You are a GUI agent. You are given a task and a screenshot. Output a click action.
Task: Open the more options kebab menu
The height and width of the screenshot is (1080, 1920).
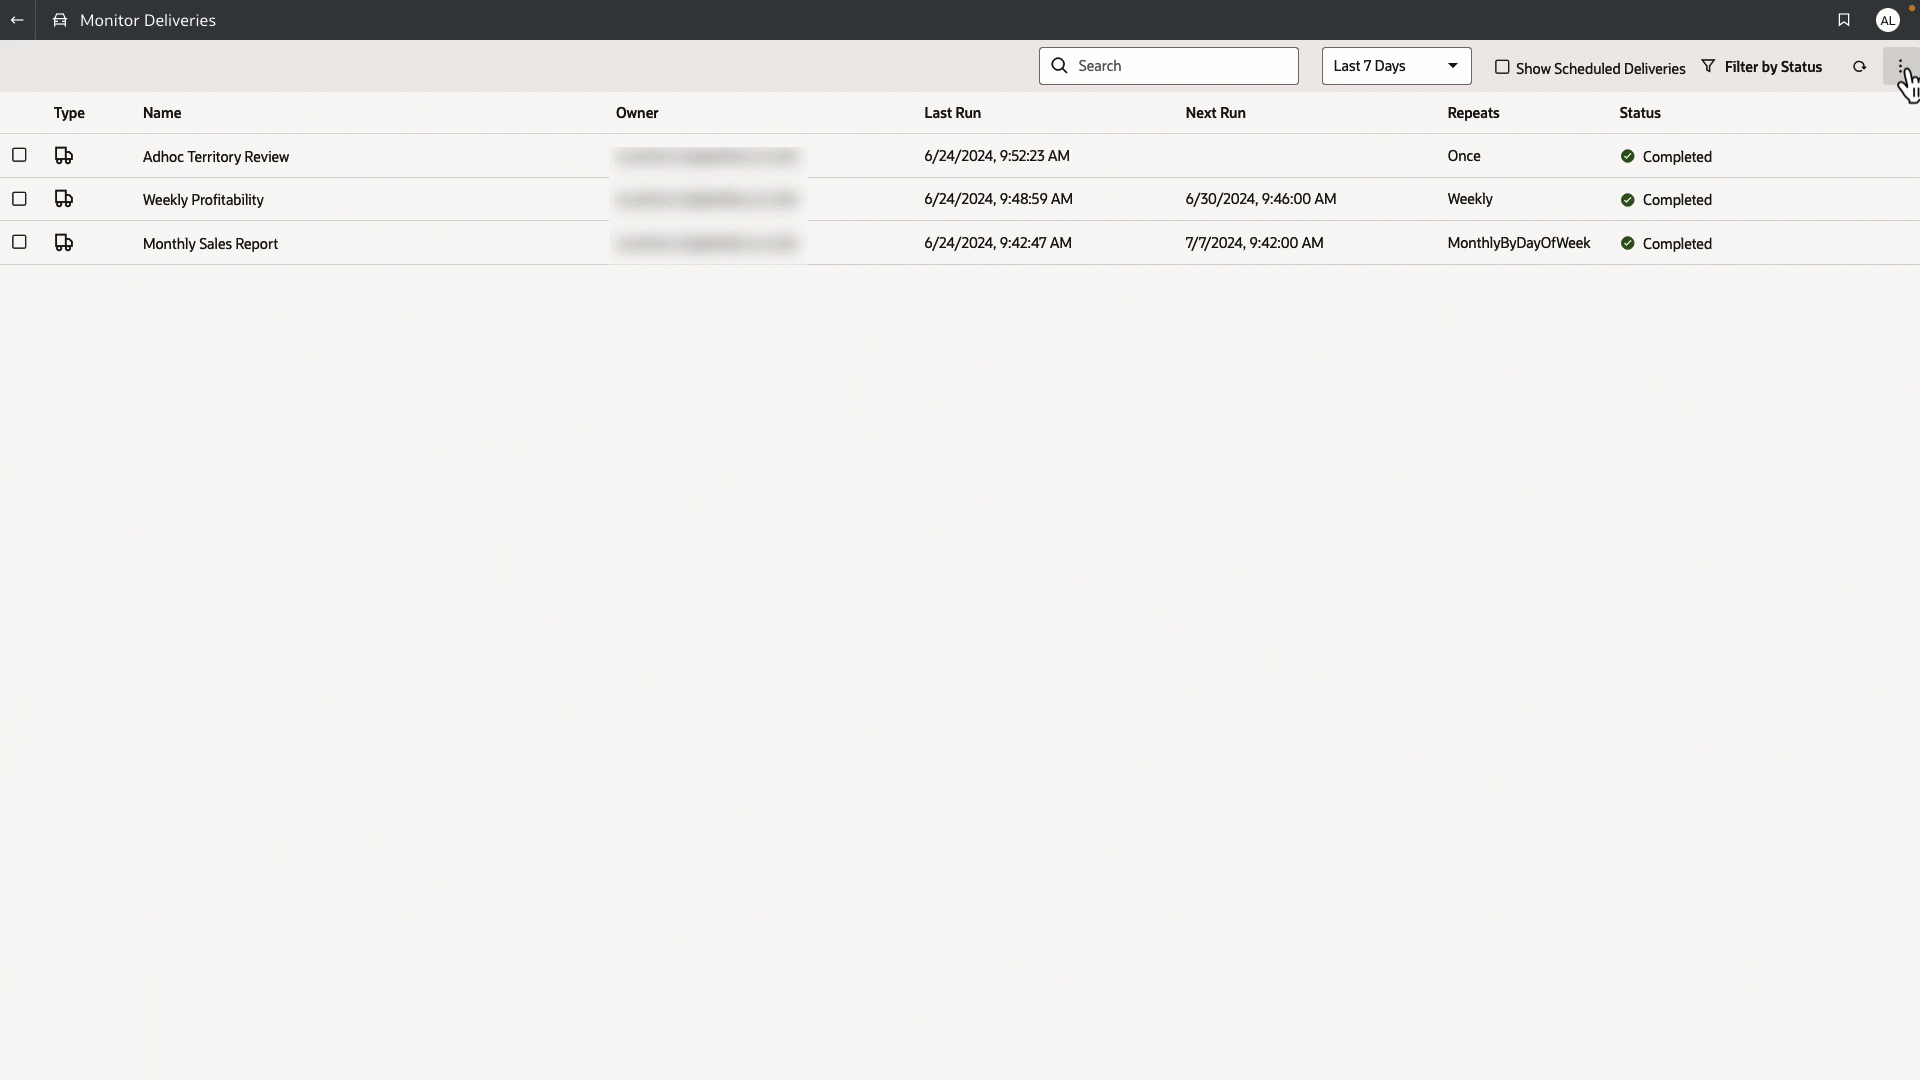point(1901,66)
